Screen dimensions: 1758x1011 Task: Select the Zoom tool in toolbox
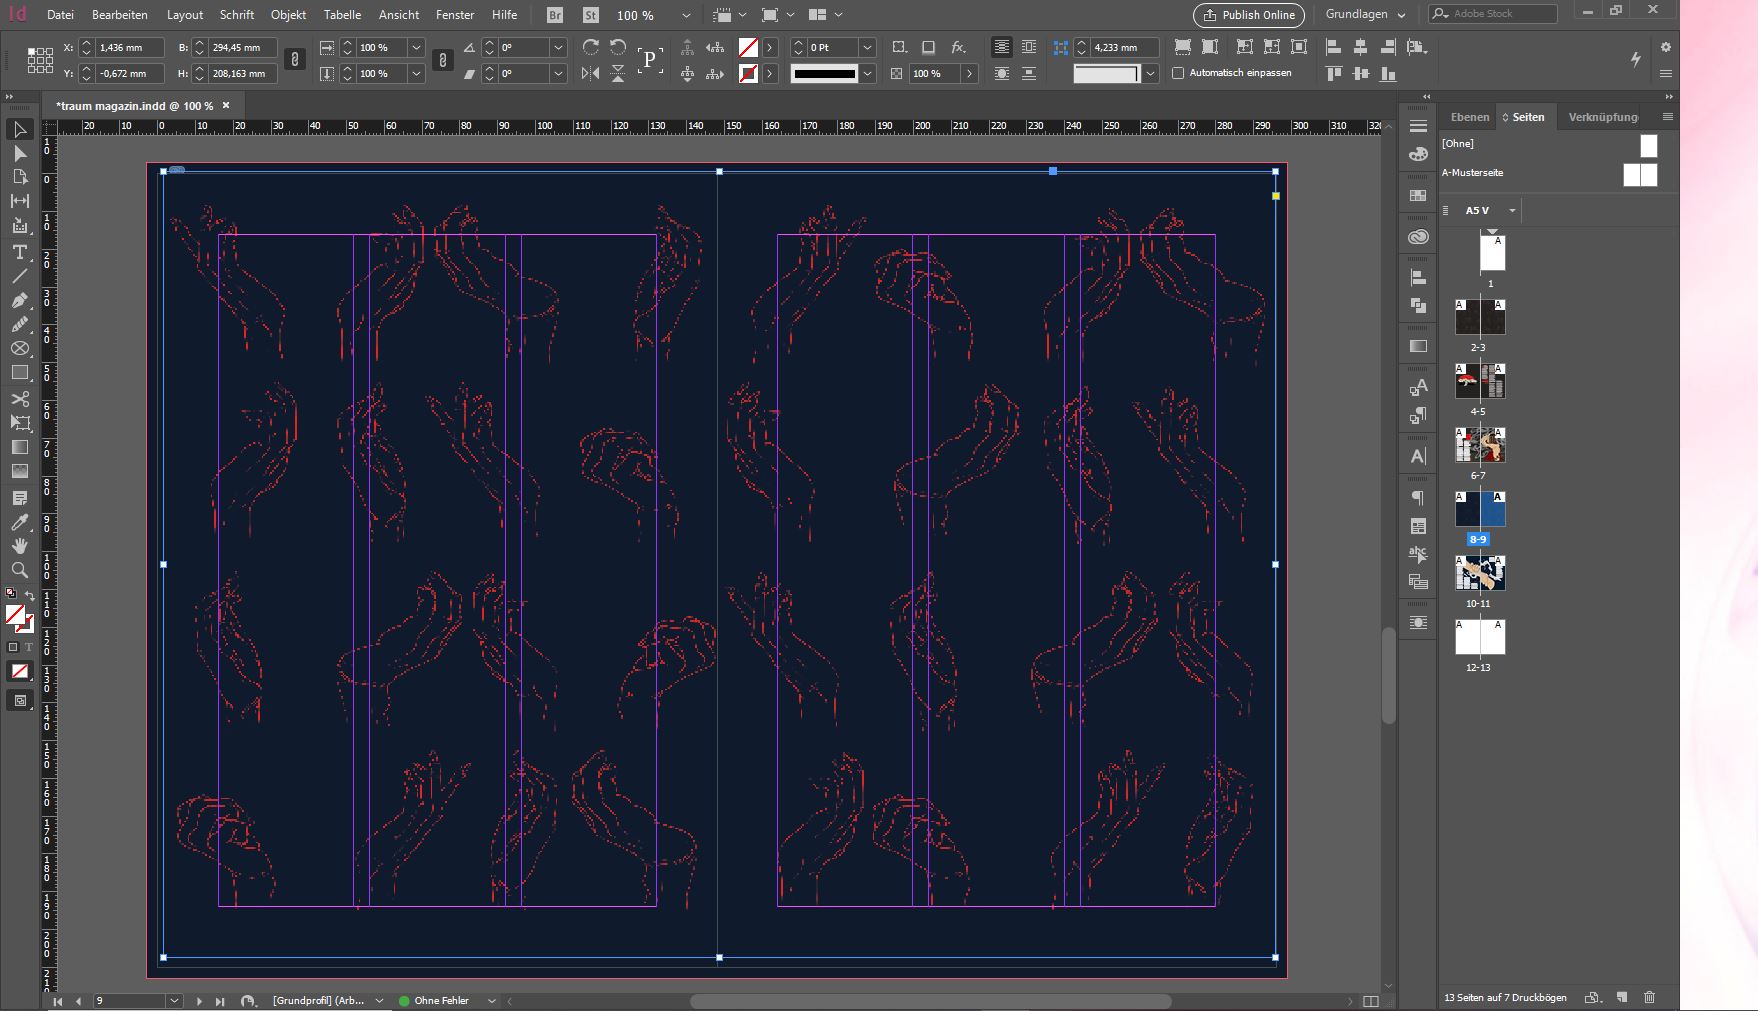click(19, 570)
